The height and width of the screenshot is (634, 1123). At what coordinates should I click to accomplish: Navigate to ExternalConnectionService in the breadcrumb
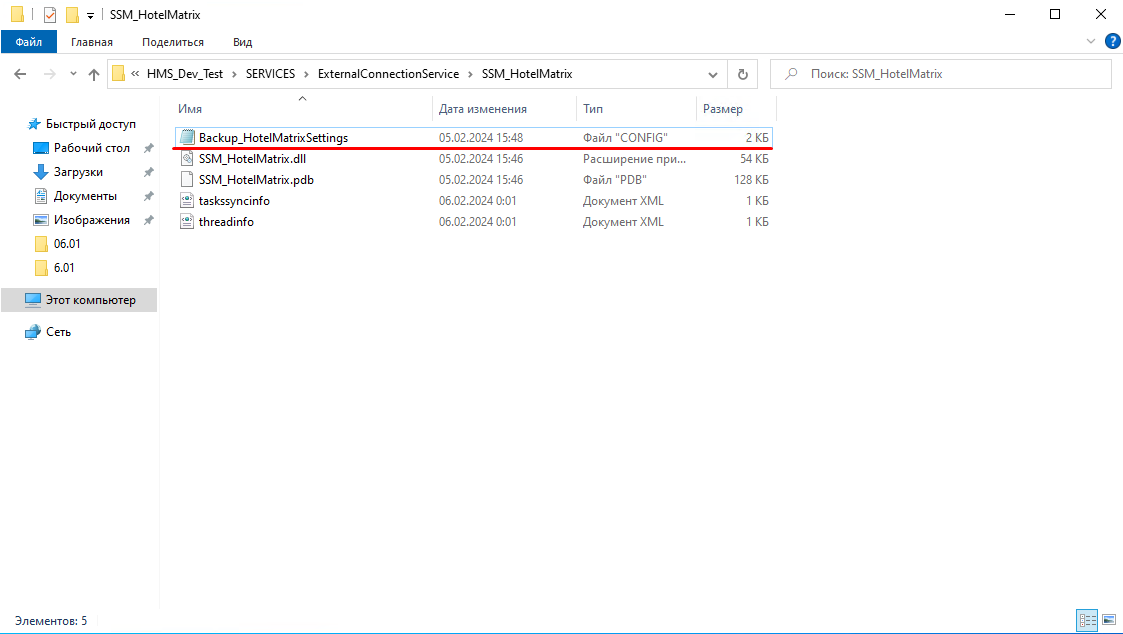point(388,74)
